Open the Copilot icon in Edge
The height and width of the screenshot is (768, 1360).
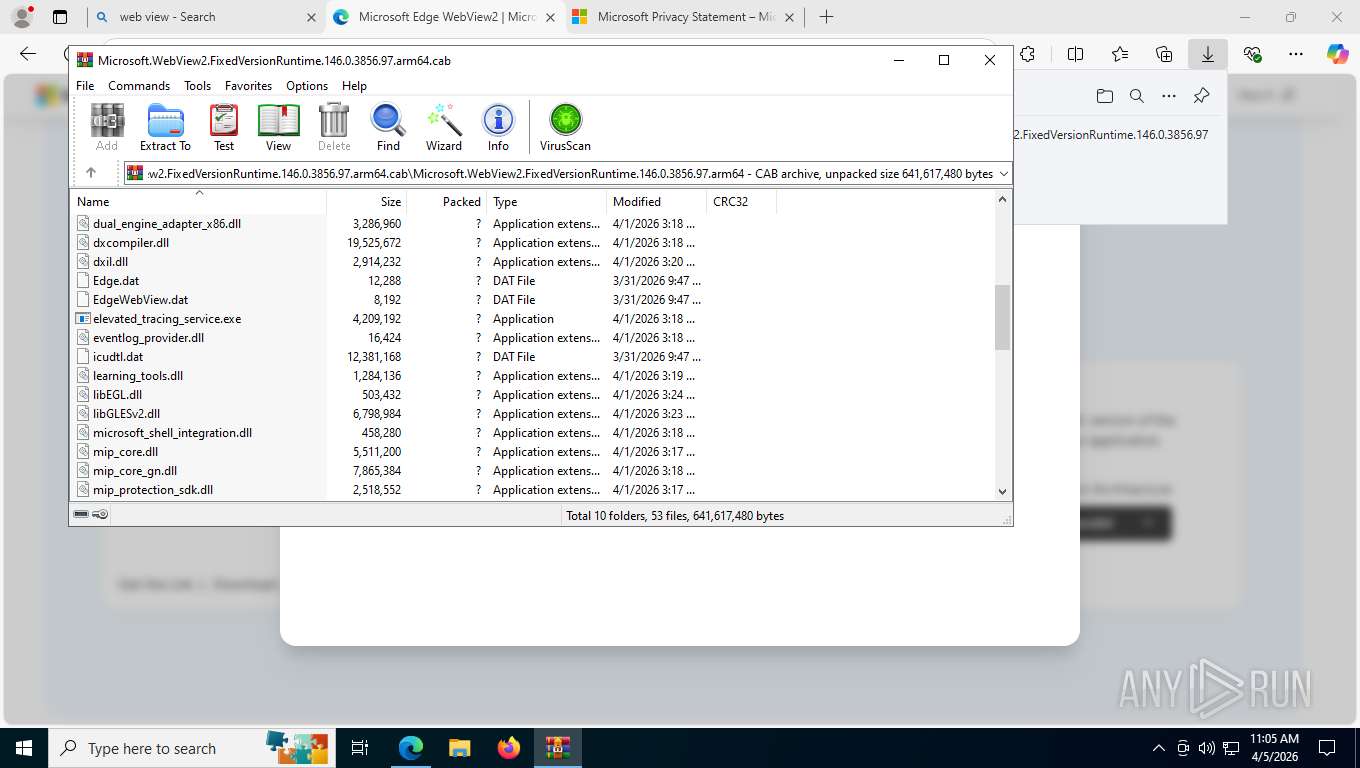point(1338,55)
